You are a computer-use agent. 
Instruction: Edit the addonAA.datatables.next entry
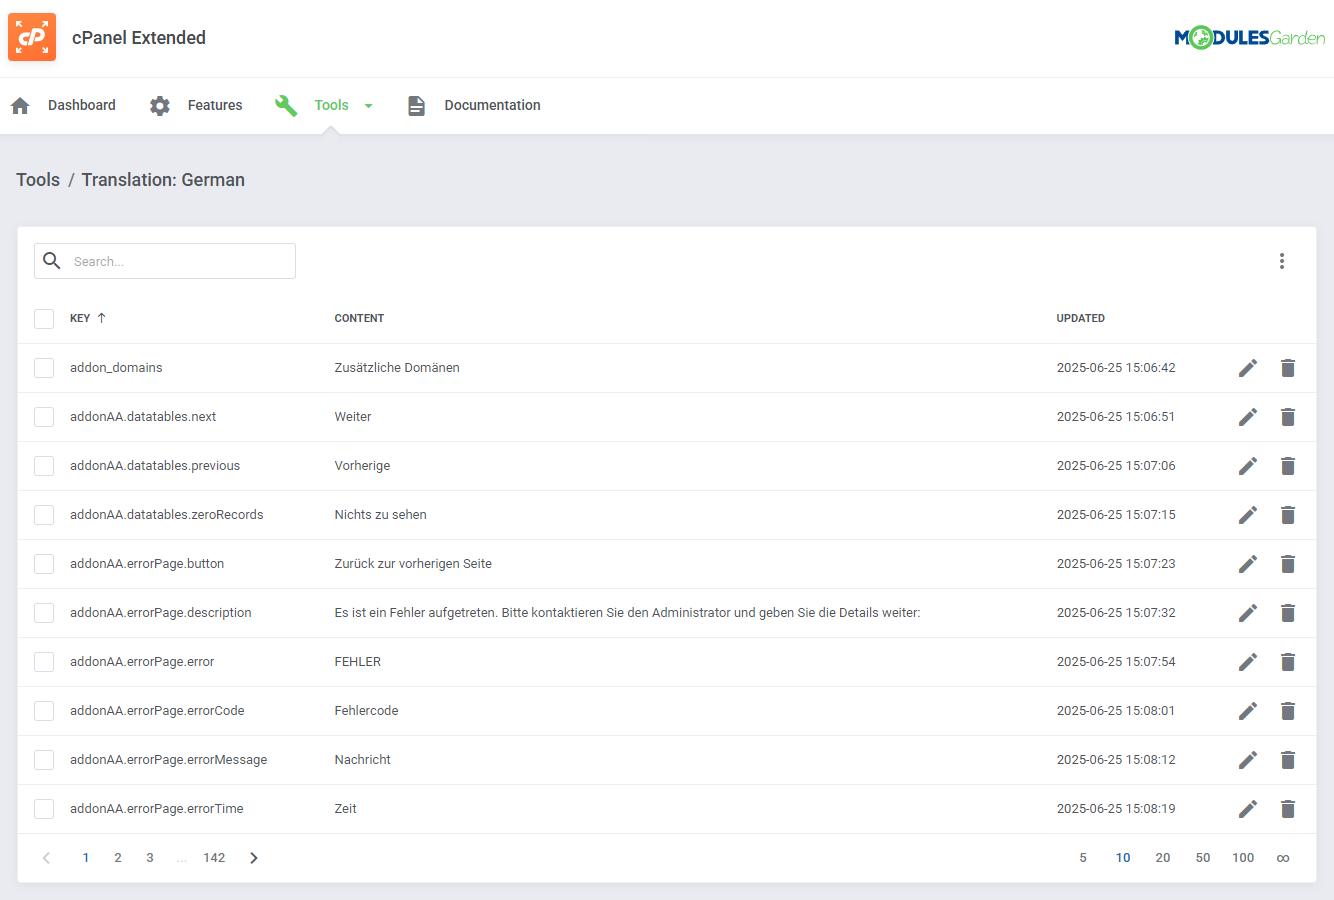tap(1248, 417)
